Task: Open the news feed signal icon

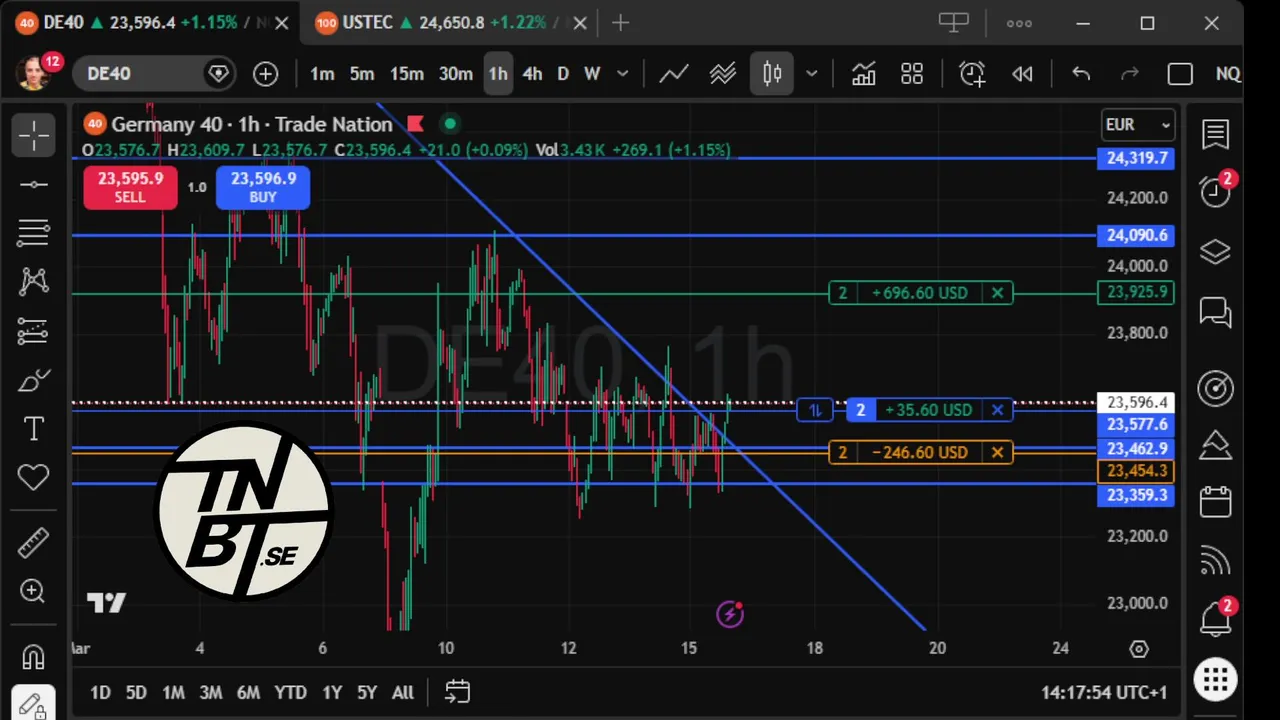Action: point(1215,561)
